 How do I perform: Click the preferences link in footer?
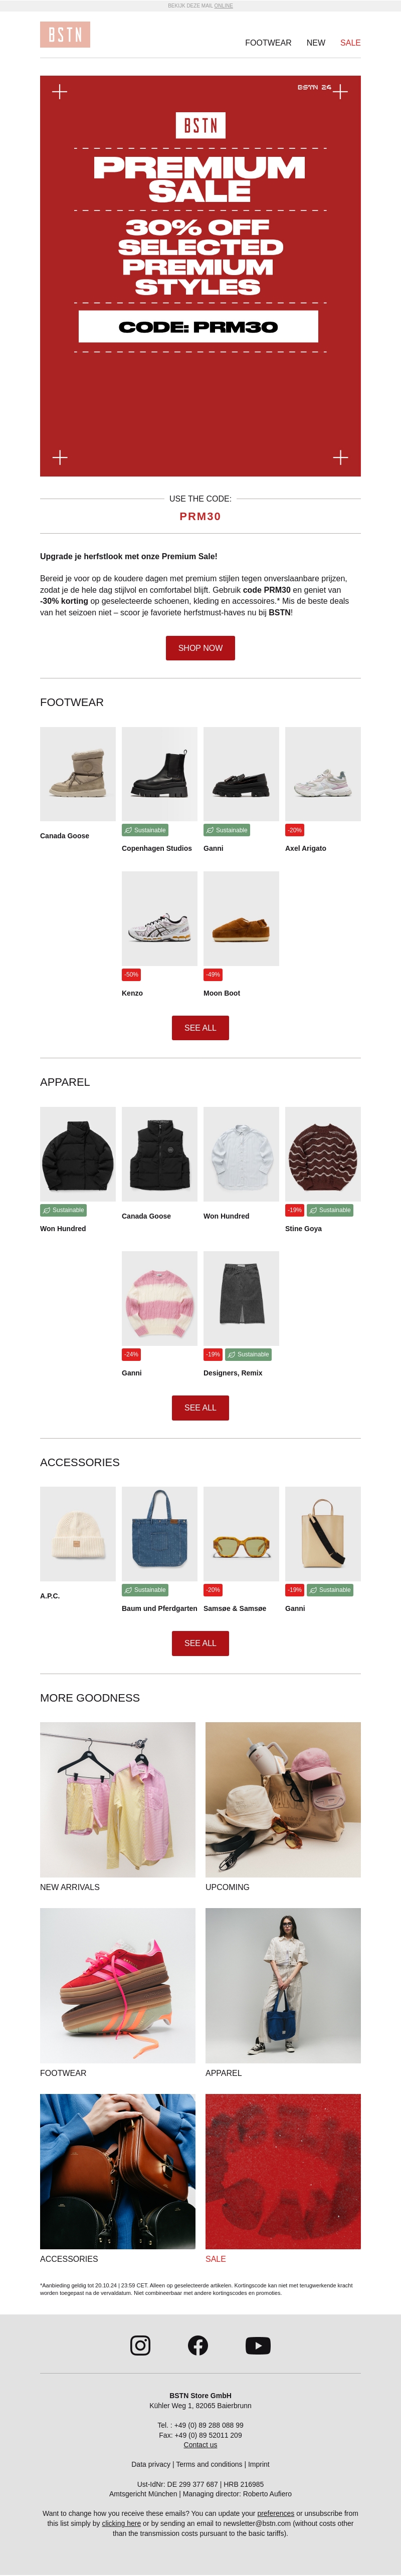(x=276, y=2513)
